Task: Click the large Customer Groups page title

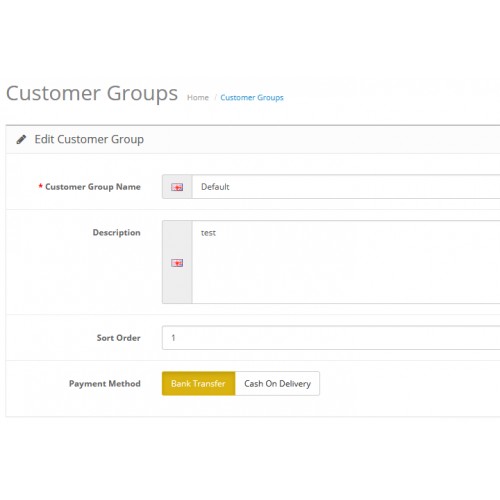Action: click(x=92, y=93)
